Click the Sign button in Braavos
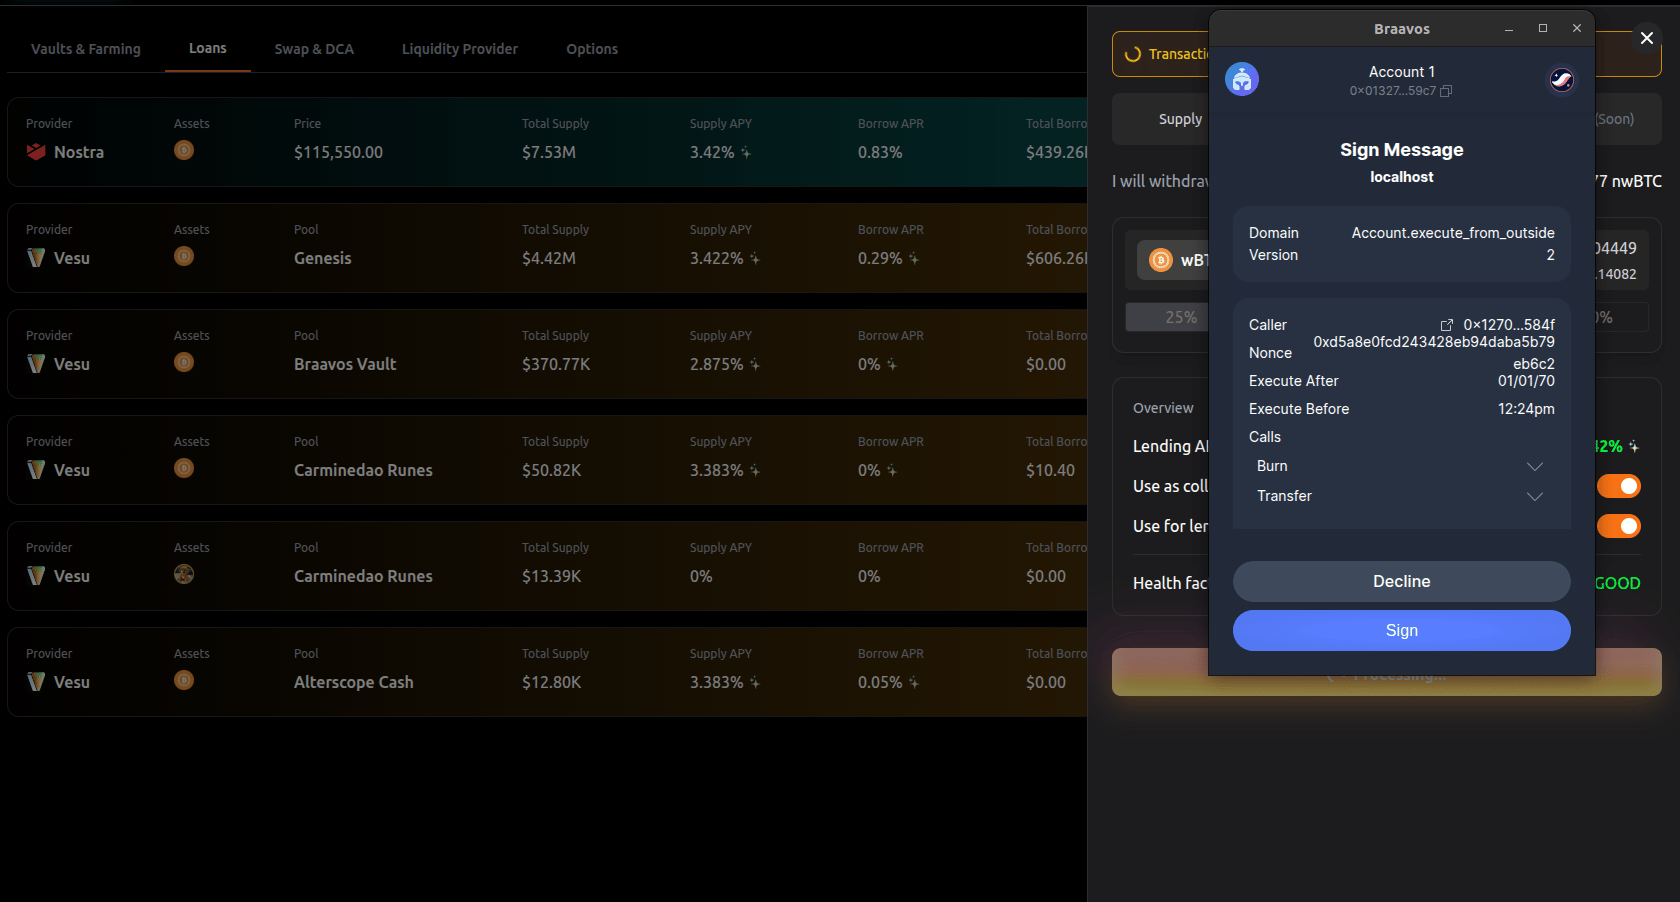Image resolution: width=1680 pixels, height=902 pixels. [x=1402, y=630]
